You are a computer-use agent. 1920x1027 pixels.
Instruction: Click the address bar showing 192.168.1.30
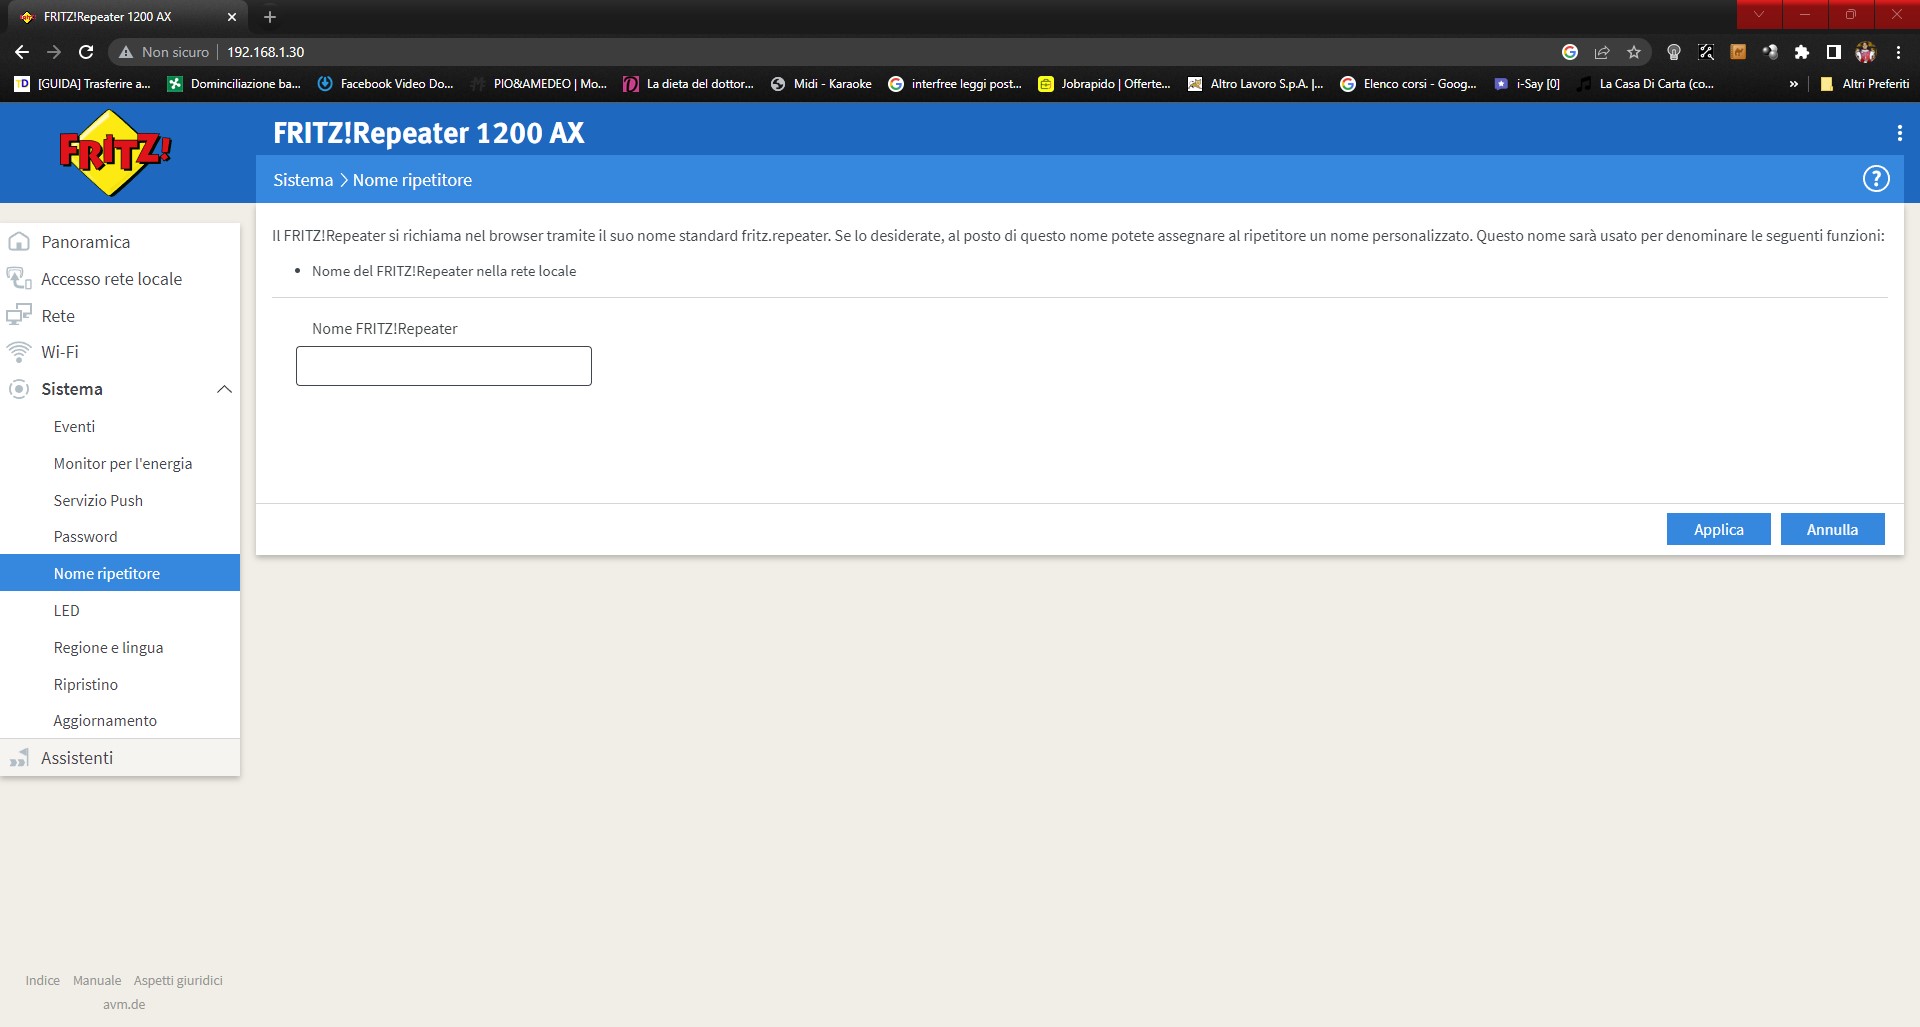[x=880, y=52]
